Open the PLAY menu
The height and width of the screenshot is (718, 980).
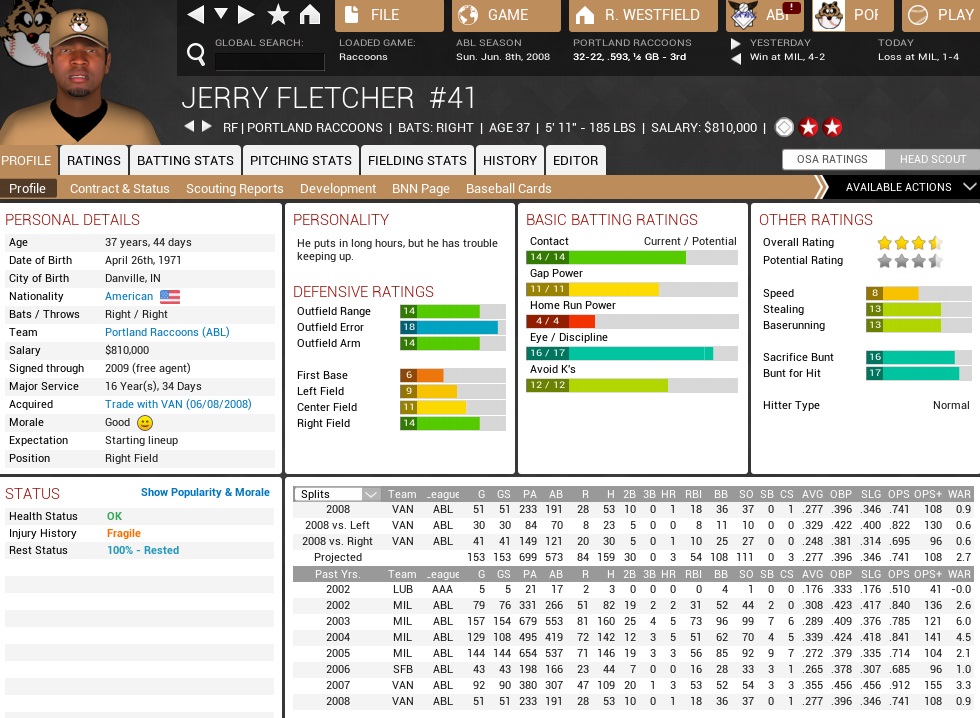click(x=941, y=15)
